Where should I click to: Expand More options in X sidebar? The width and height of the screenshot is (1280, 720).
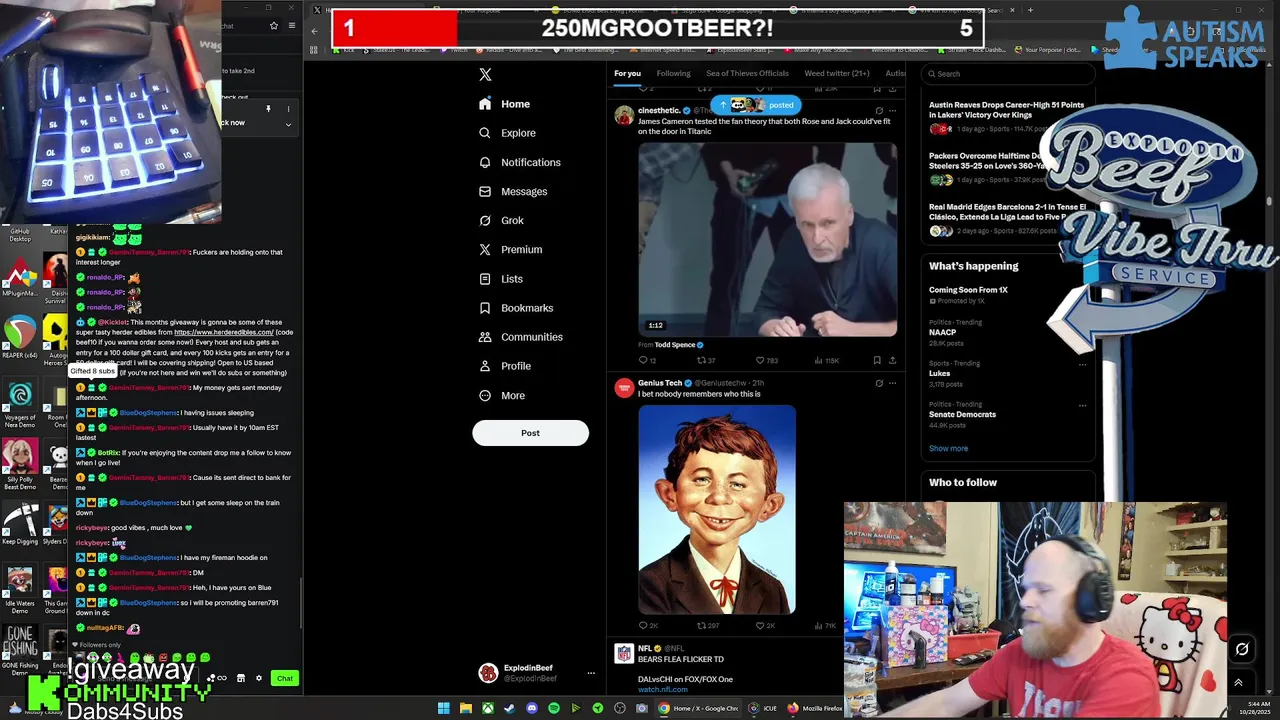coord(502,395)
